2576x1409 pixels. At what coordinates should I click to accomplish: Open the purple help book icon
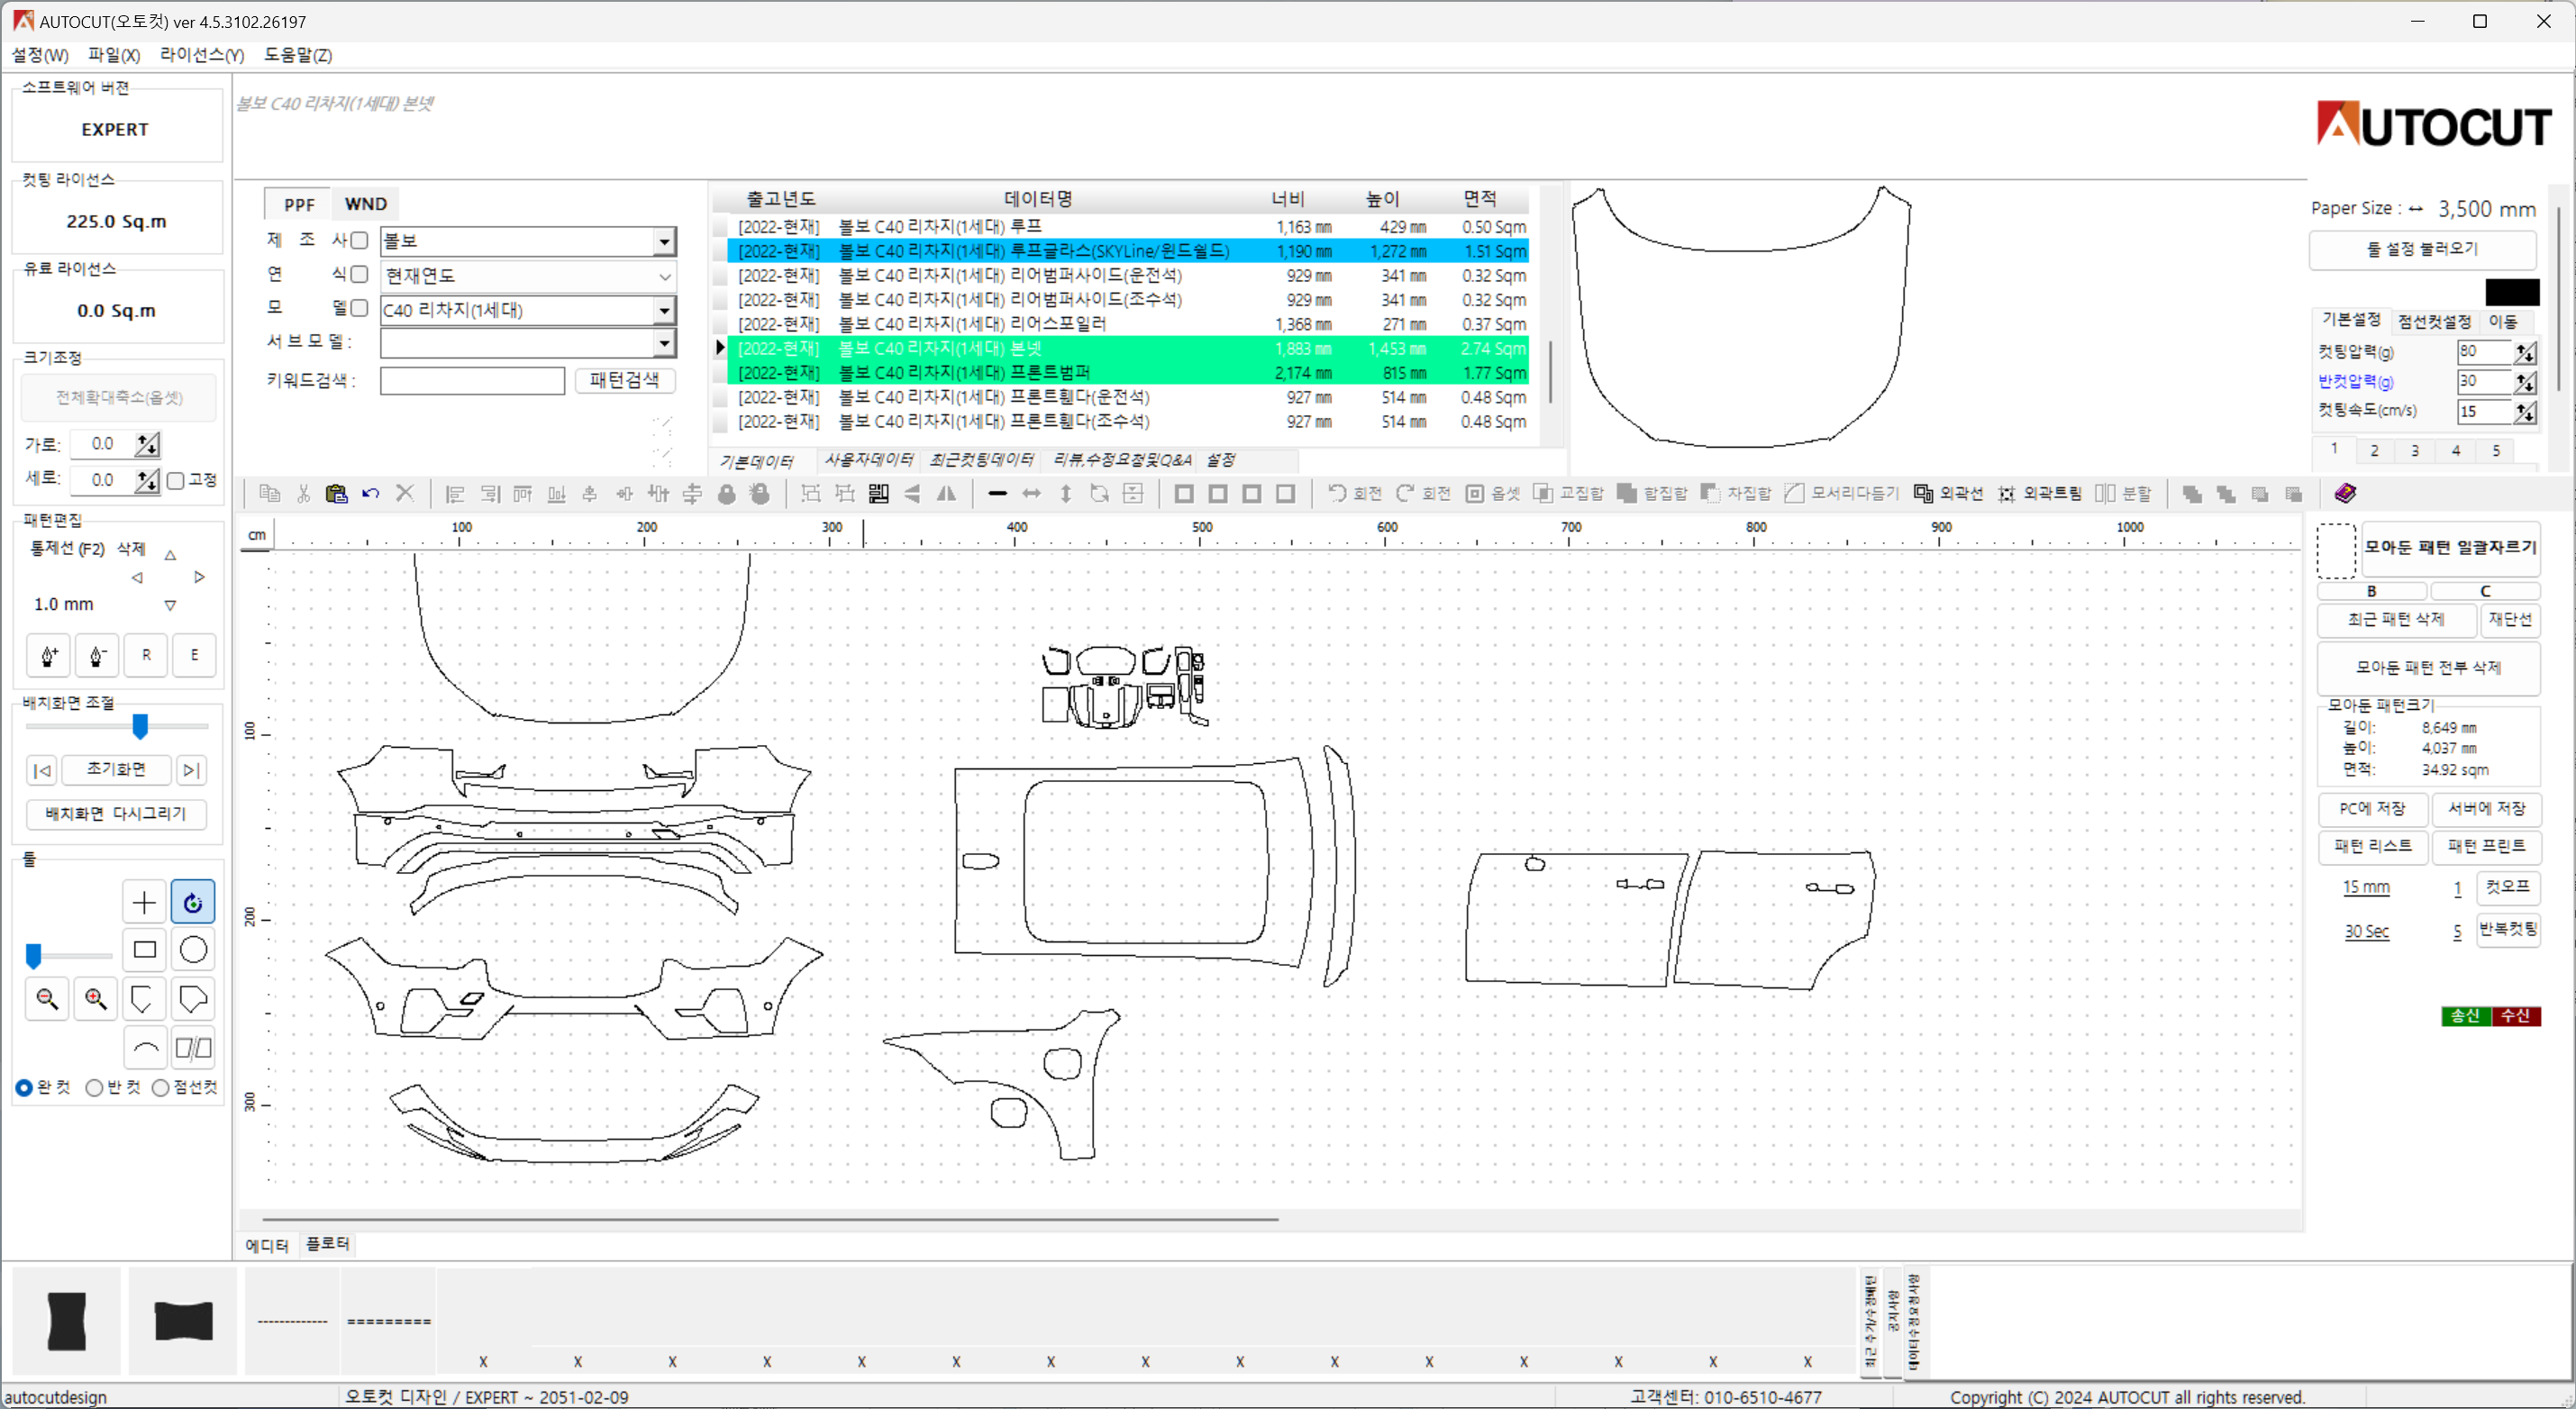click(x=2345, y=493)
